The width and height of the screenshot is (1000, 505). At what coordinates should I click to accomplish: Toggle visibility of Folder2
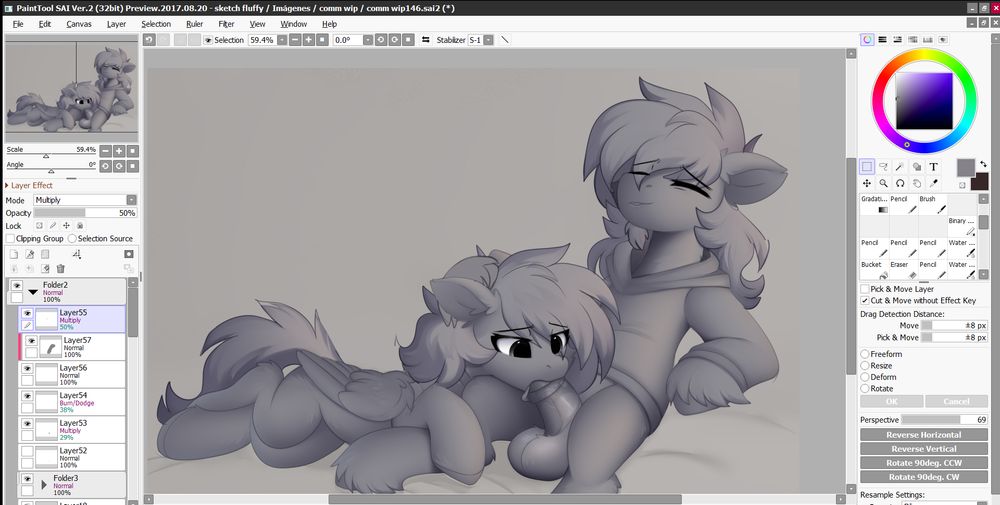pos(17,286)
